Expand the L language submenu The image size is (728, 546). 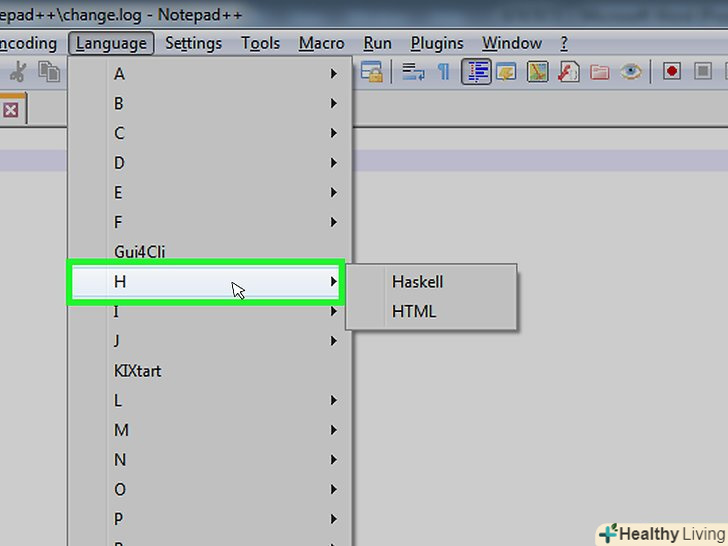coord(210,401)
